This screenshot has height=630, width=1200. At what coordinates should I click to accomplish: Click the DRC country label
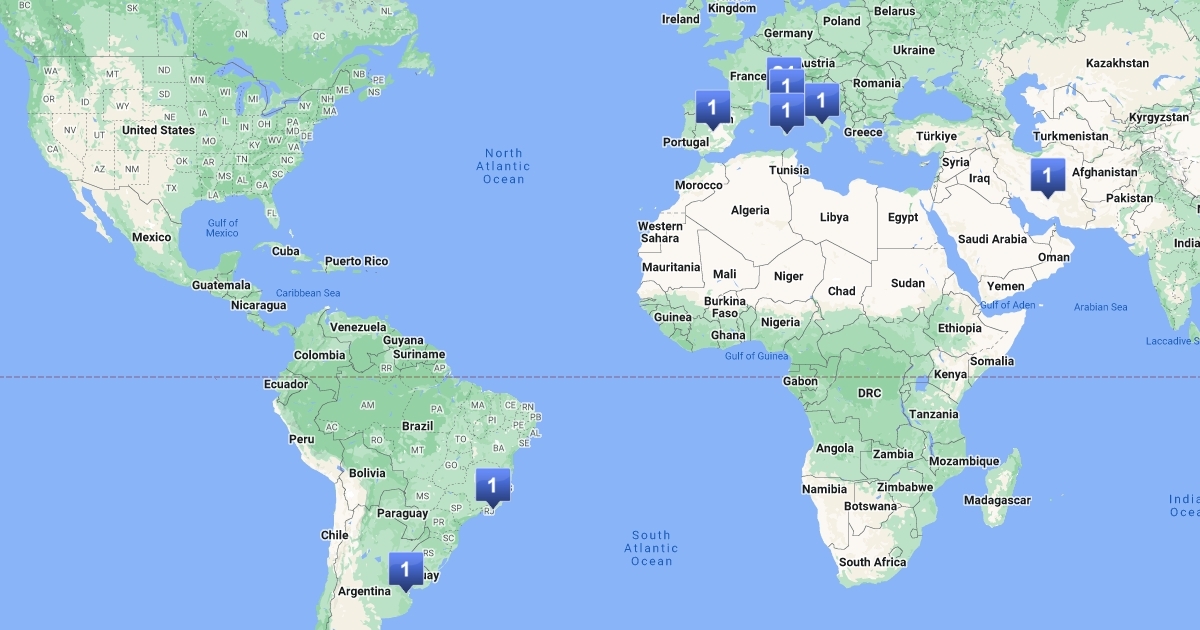(869, 393)
